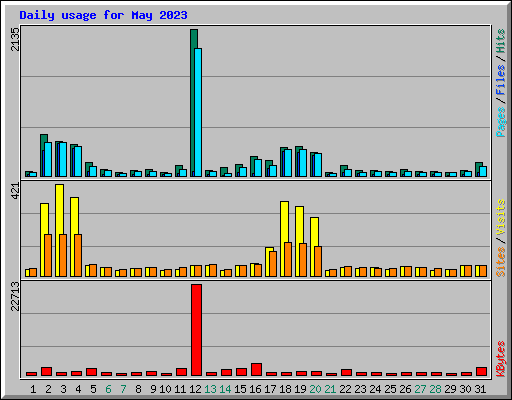Click the 421 visits axis value
Image resolution: width=512 pixels, height=400 pixels.
15,191
